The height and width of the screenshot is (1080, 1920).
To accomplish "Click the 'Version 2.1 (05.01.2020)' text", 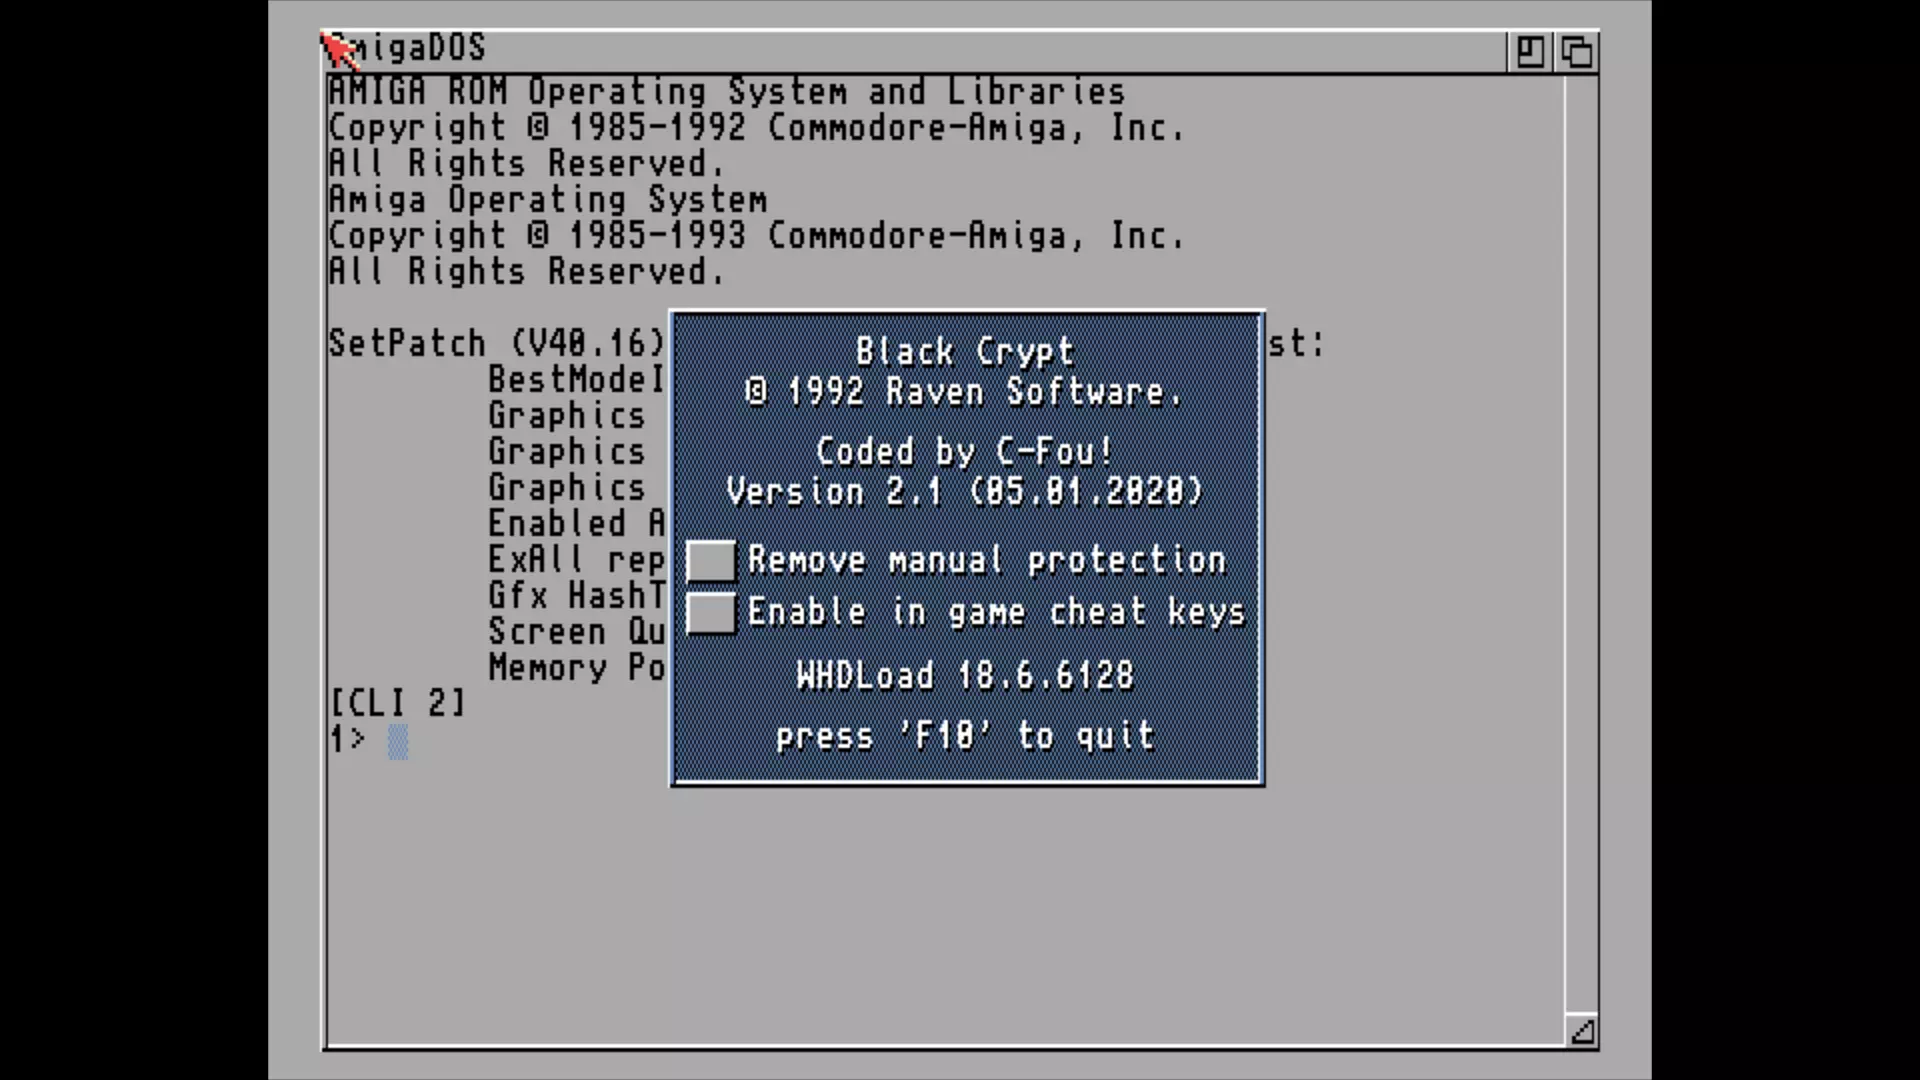I will (965, 492).
